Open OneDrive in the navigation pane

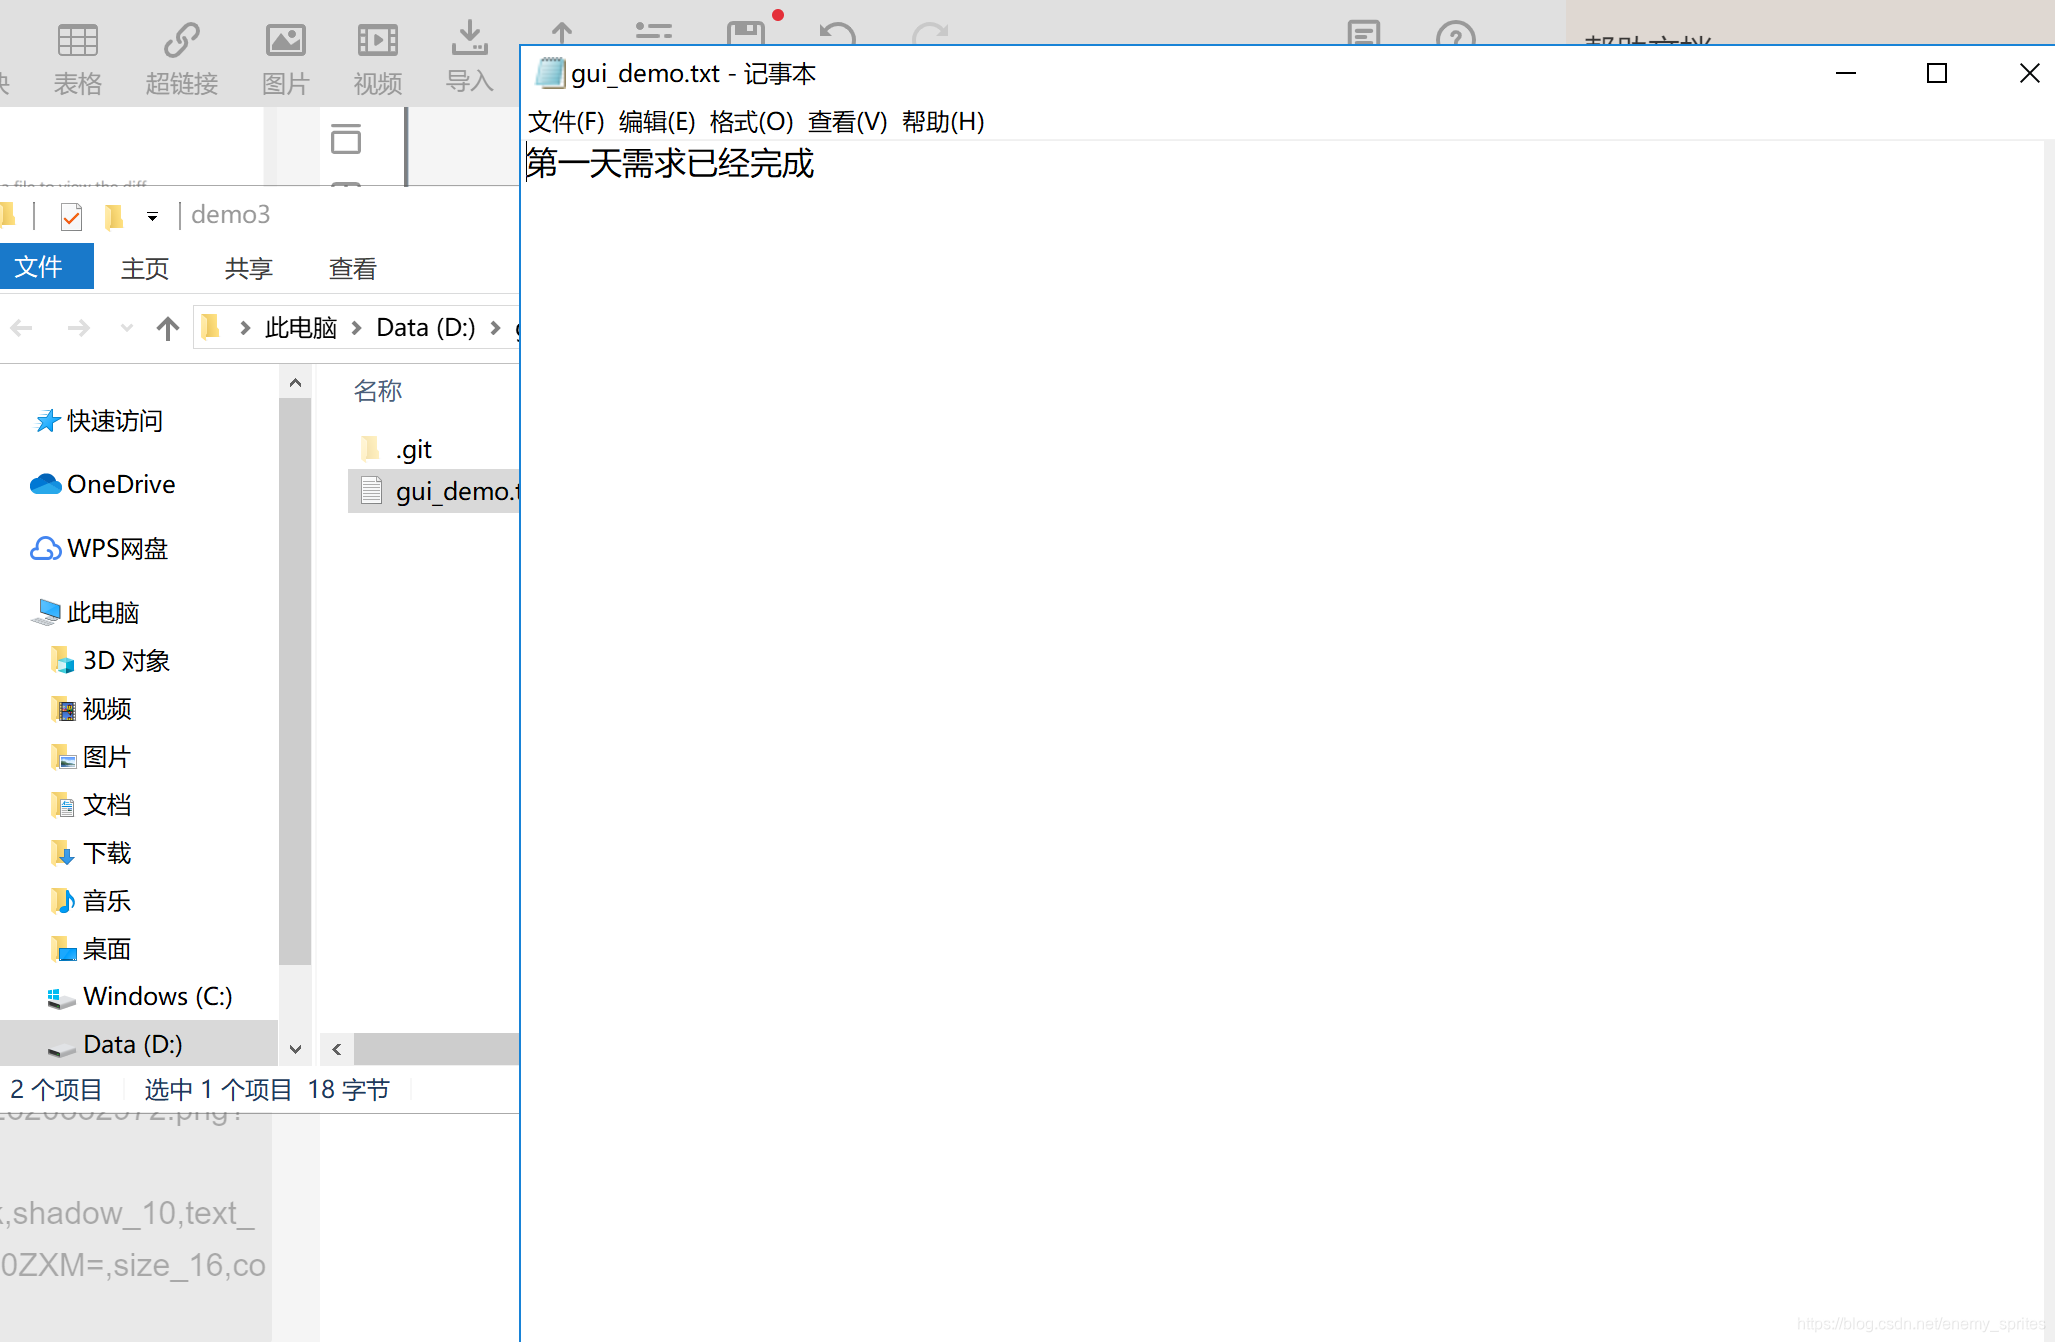(x=120, y=485)
